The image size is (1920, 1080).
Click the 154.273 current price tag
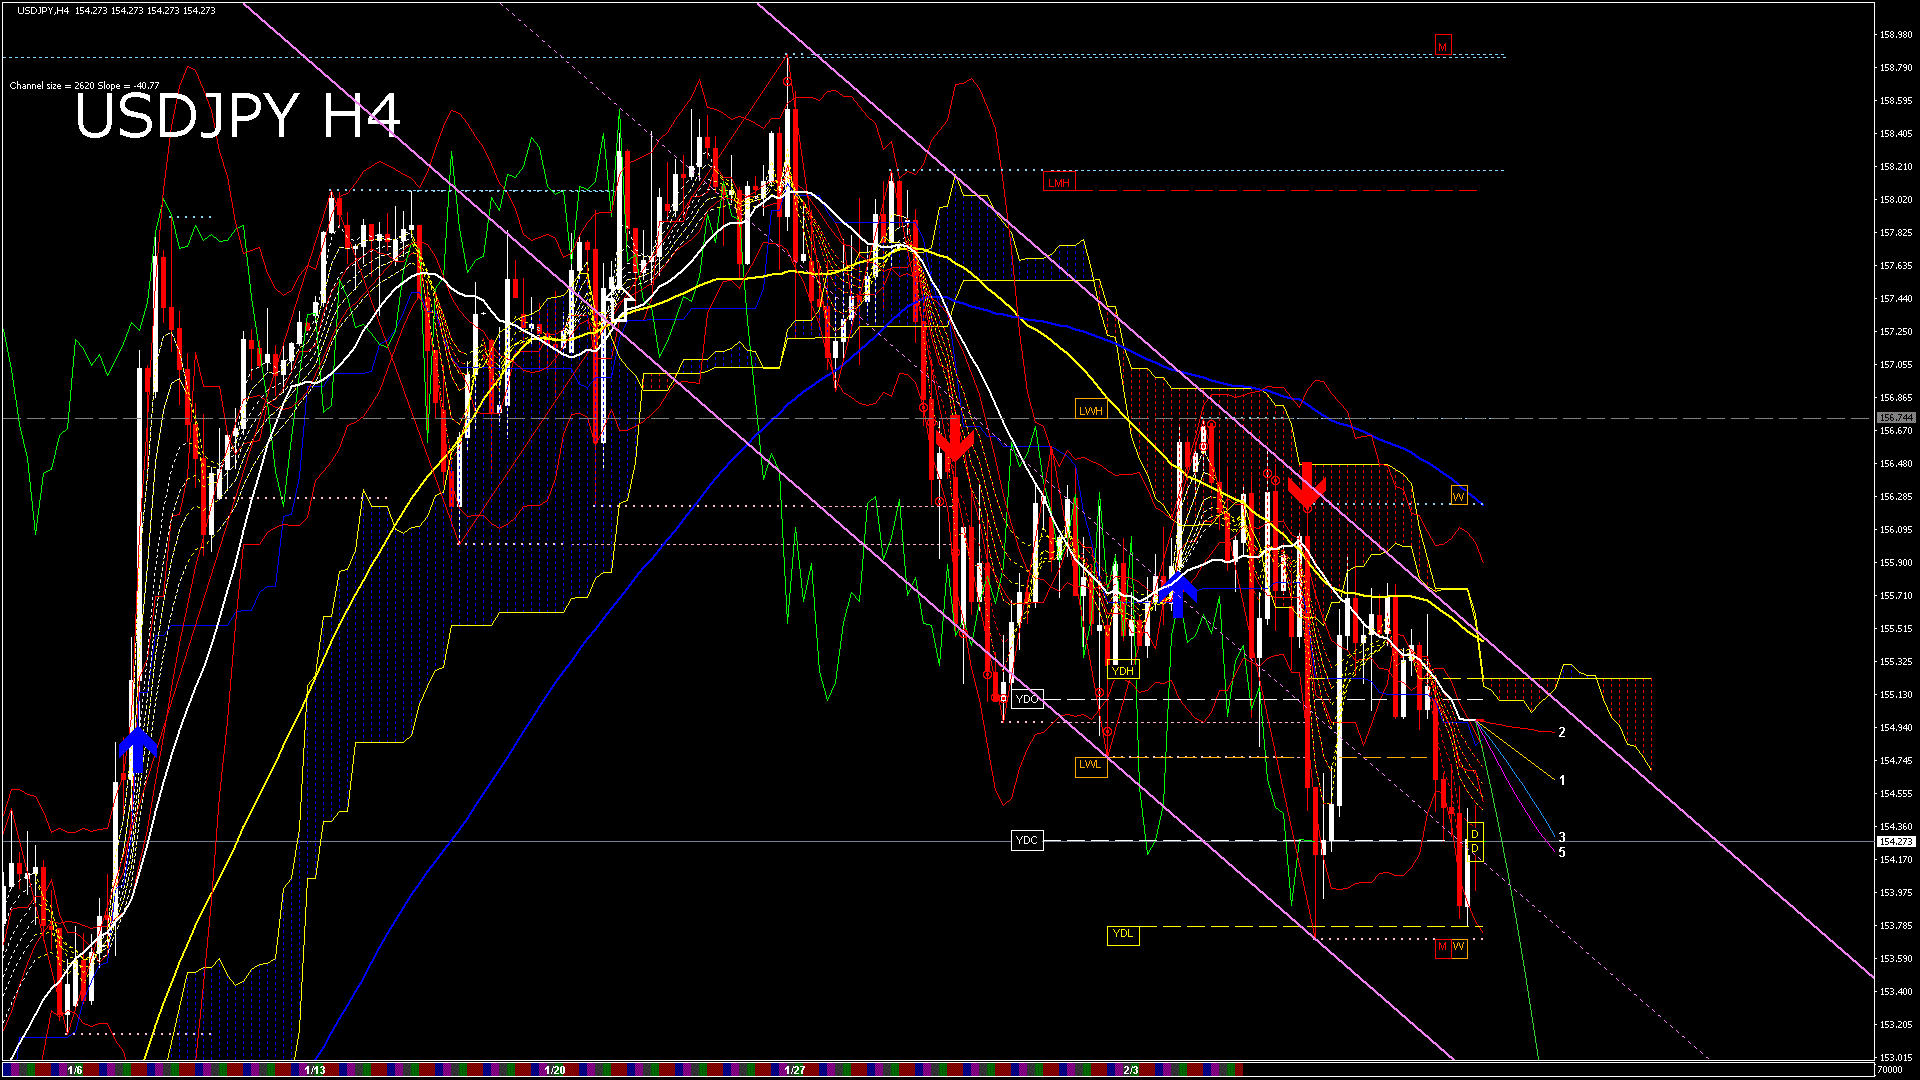[x=1895, y=842]
